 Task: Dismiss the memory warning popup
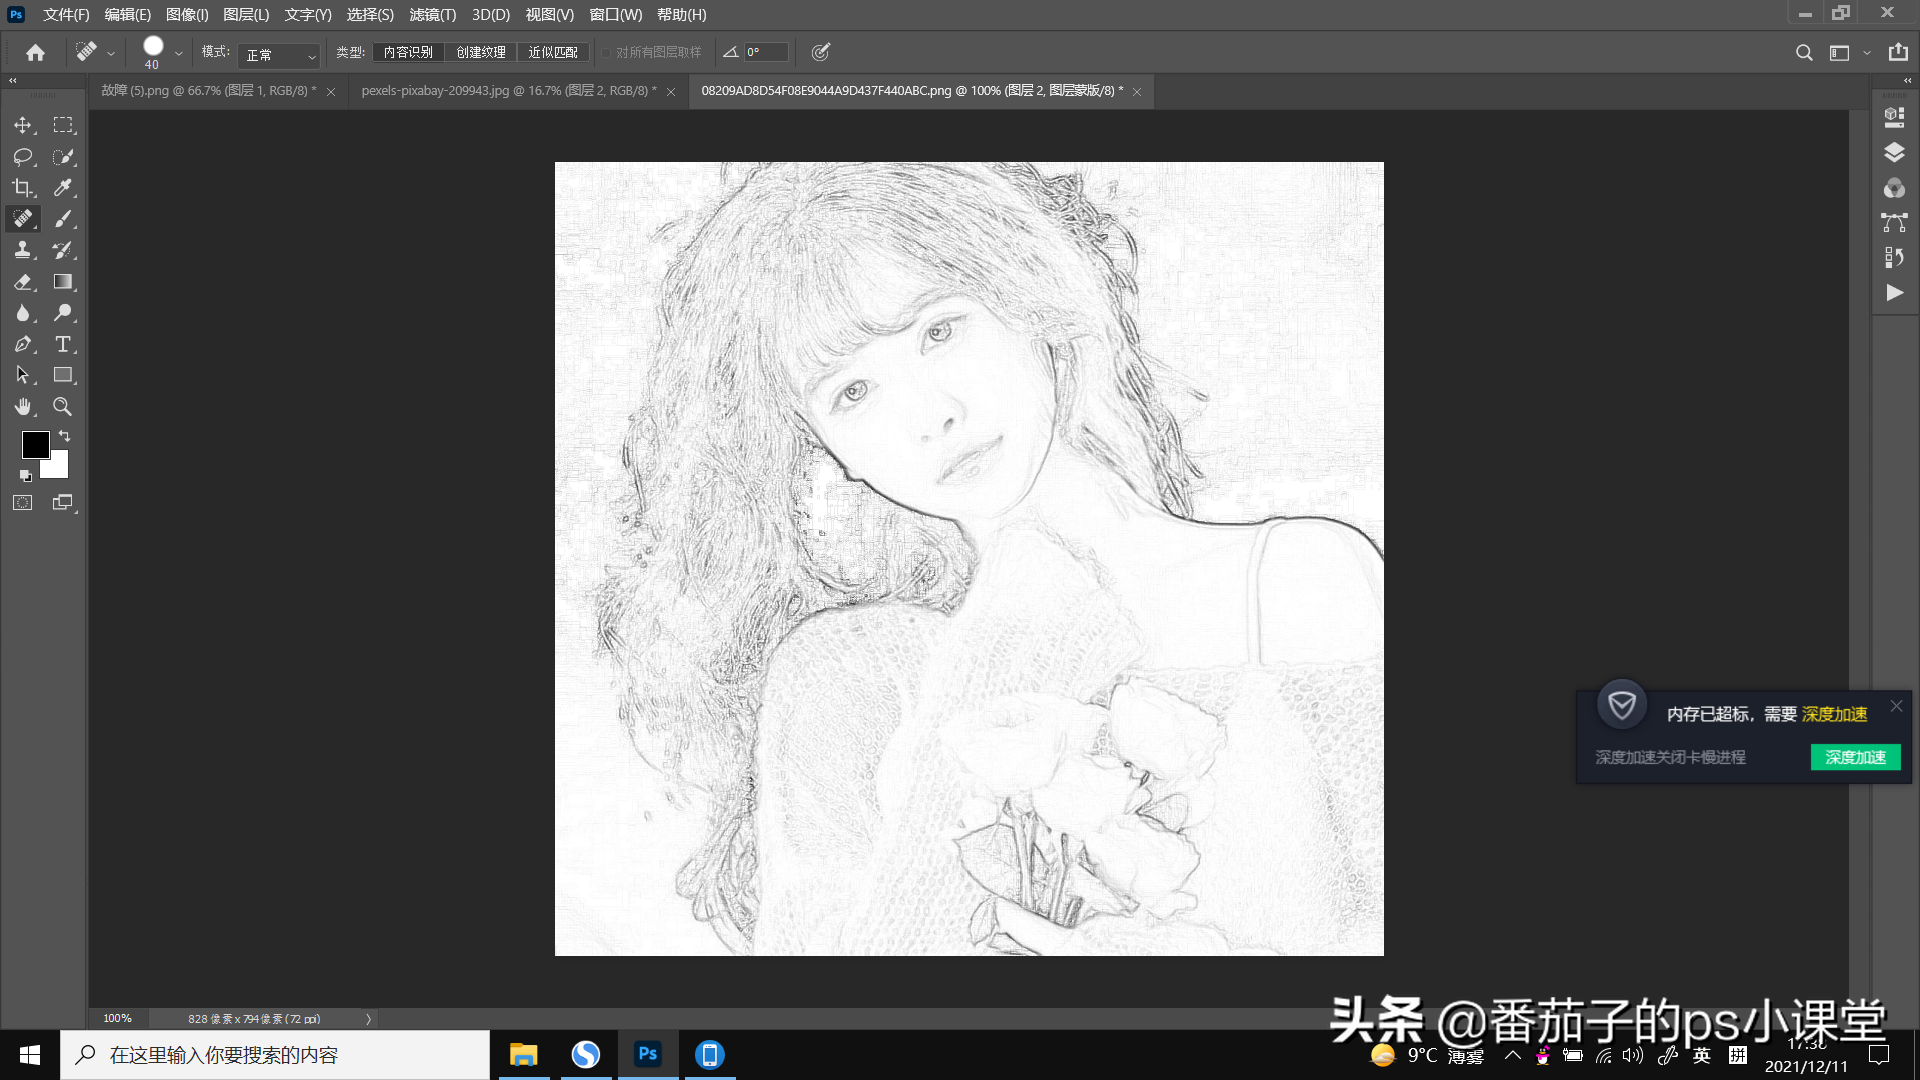pos(1896,706)
